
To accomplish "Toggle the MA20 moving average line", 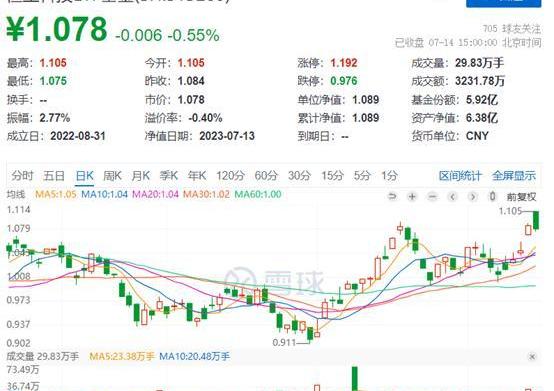I will click(x=155, y=194).
